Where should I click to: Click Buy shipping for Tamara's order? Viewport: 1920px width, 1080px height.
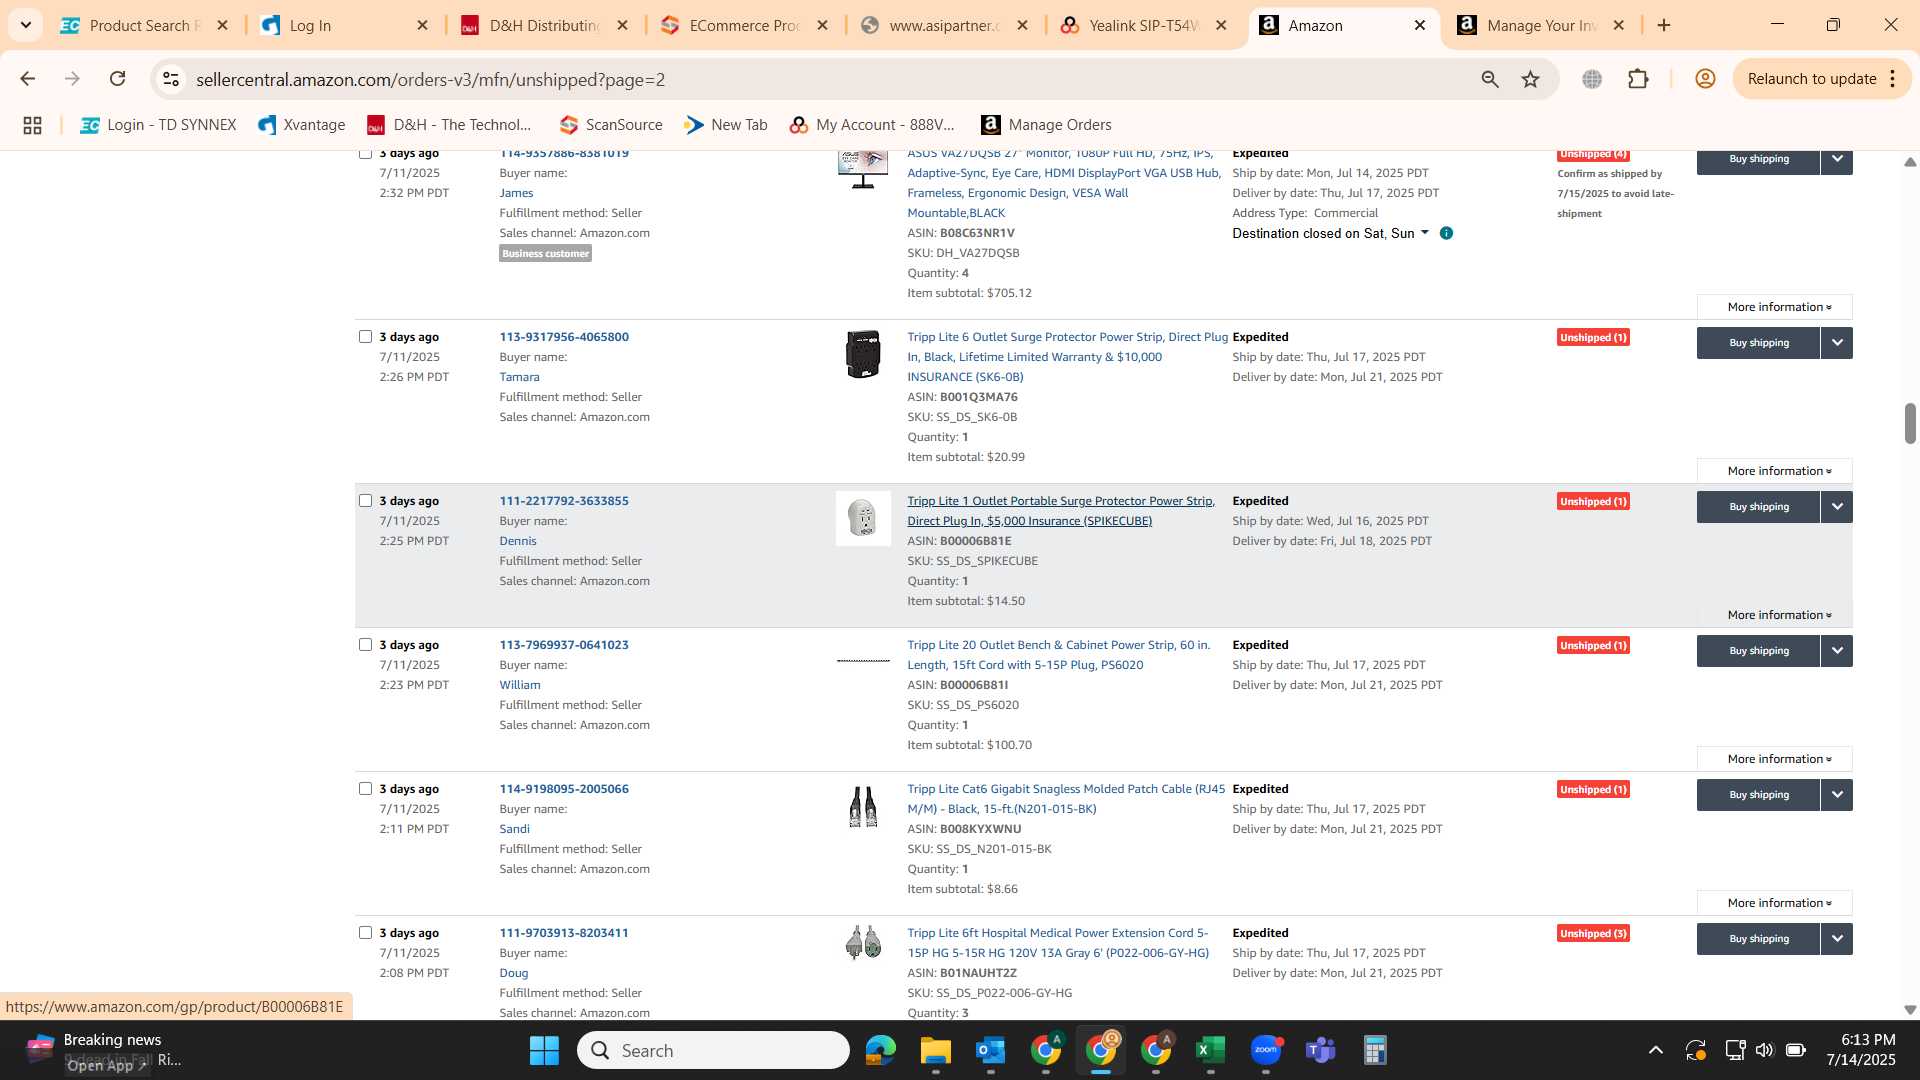tap(1759, 343)
